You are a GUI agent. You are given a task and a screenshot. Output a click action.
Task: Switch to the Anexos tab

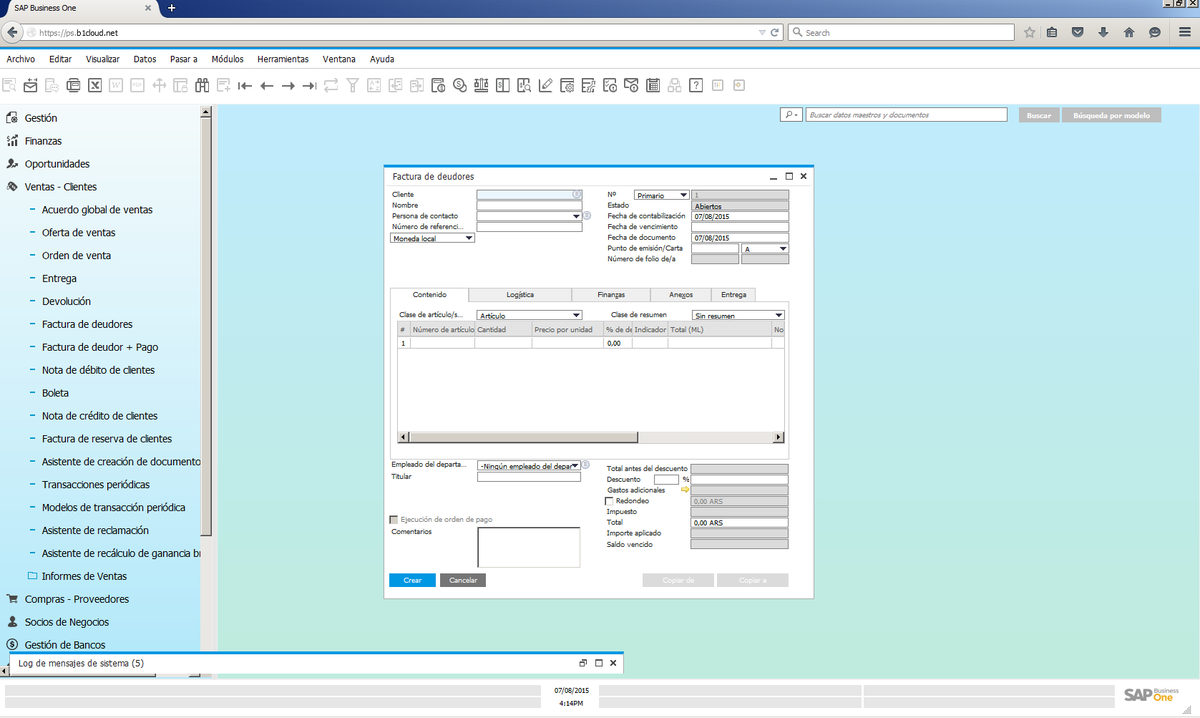(x=681, y=295)
